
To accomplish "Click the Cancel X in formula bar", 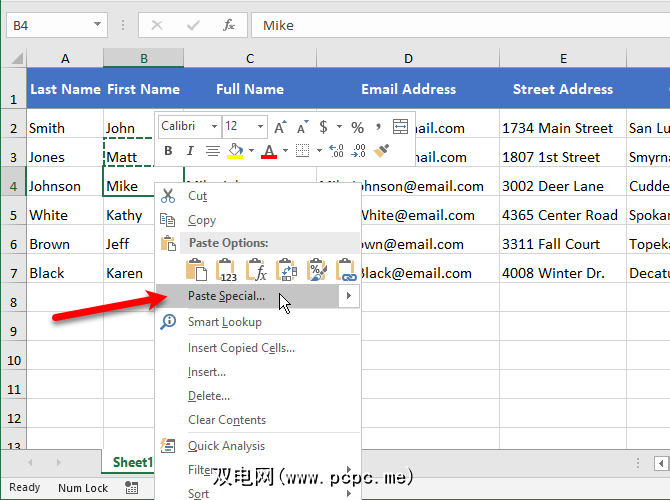I will tap(157, 25).
